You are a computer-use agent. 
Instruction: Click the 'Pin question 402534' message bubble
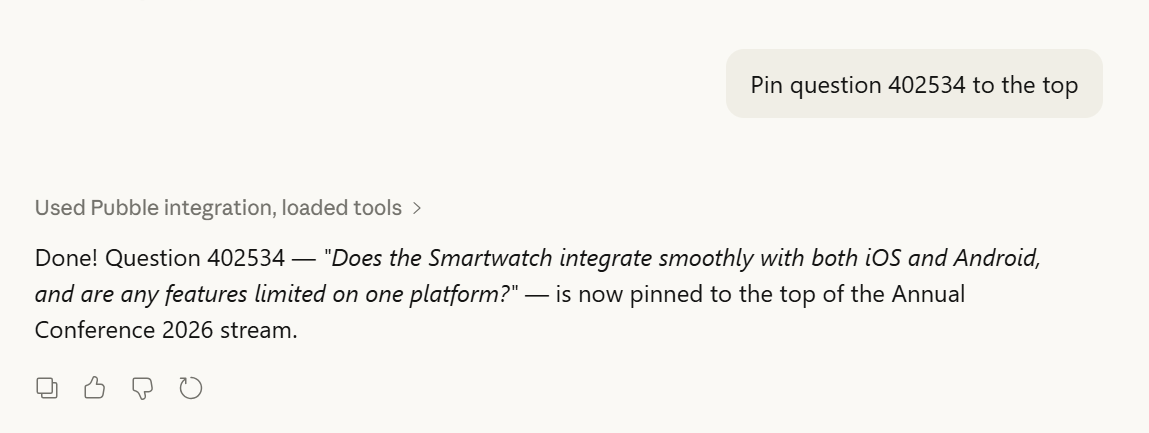(x=913, y=85)
